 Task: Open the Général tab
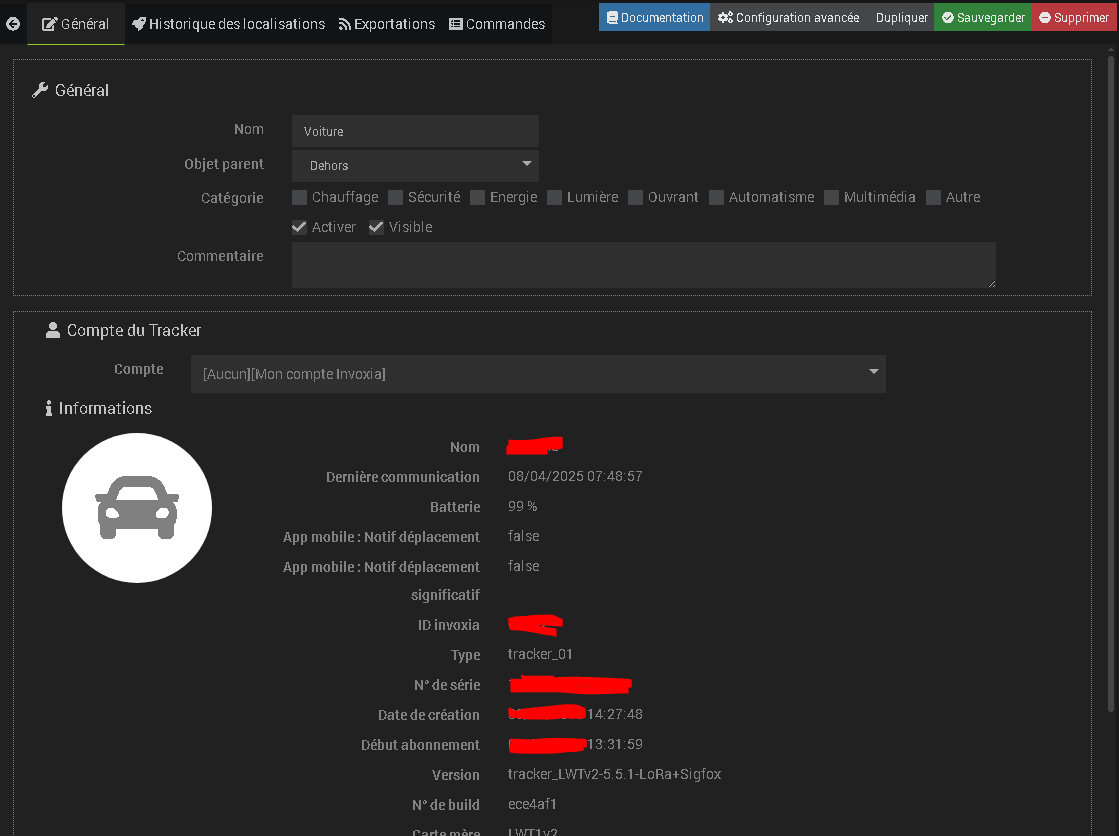click(x=76, y=24)
